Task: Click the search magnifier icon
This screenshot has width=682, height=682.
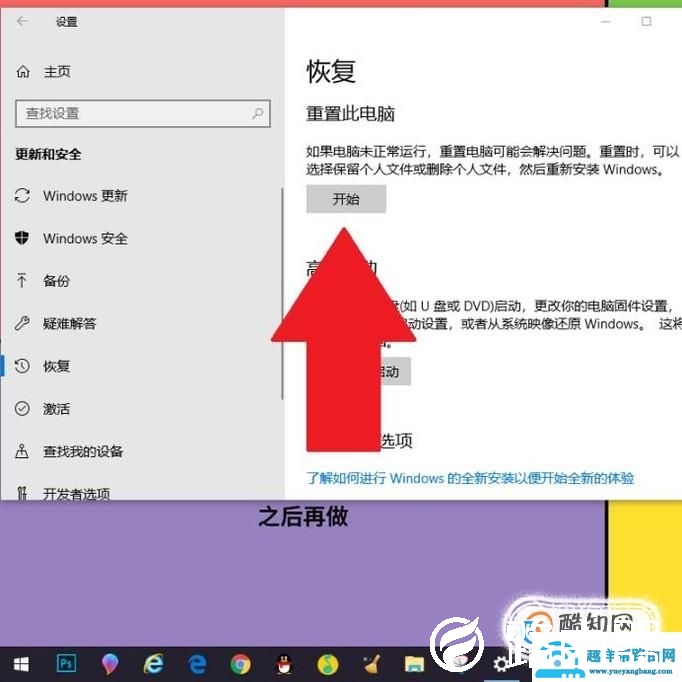Action: point(258,114)
